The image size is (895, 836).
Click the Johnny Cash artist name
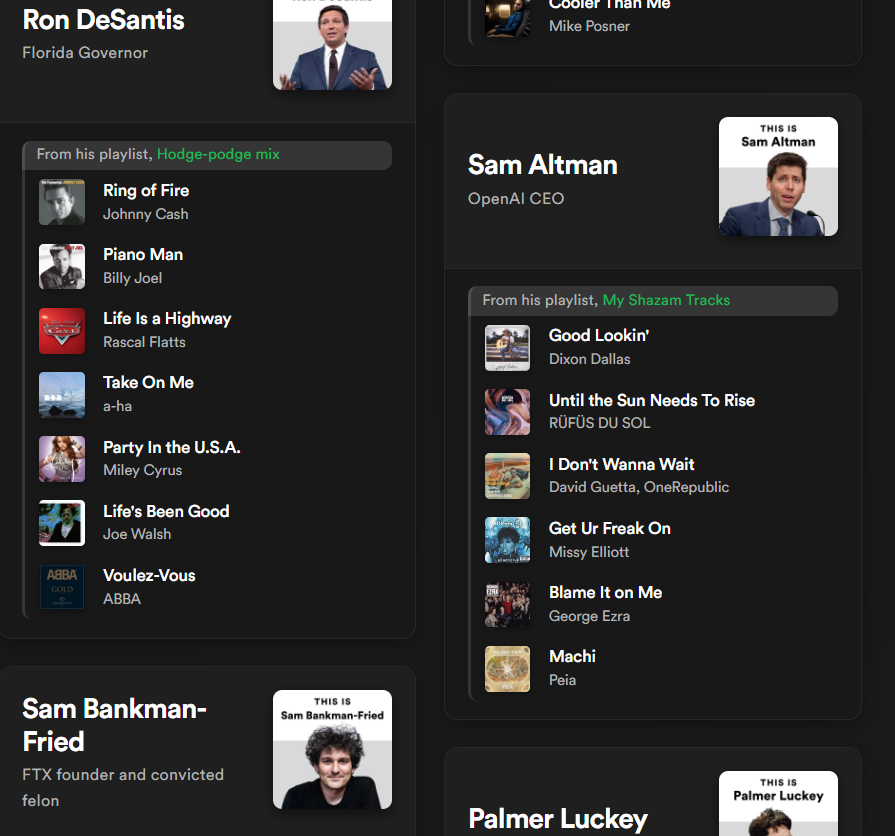(x=146, y=214)
